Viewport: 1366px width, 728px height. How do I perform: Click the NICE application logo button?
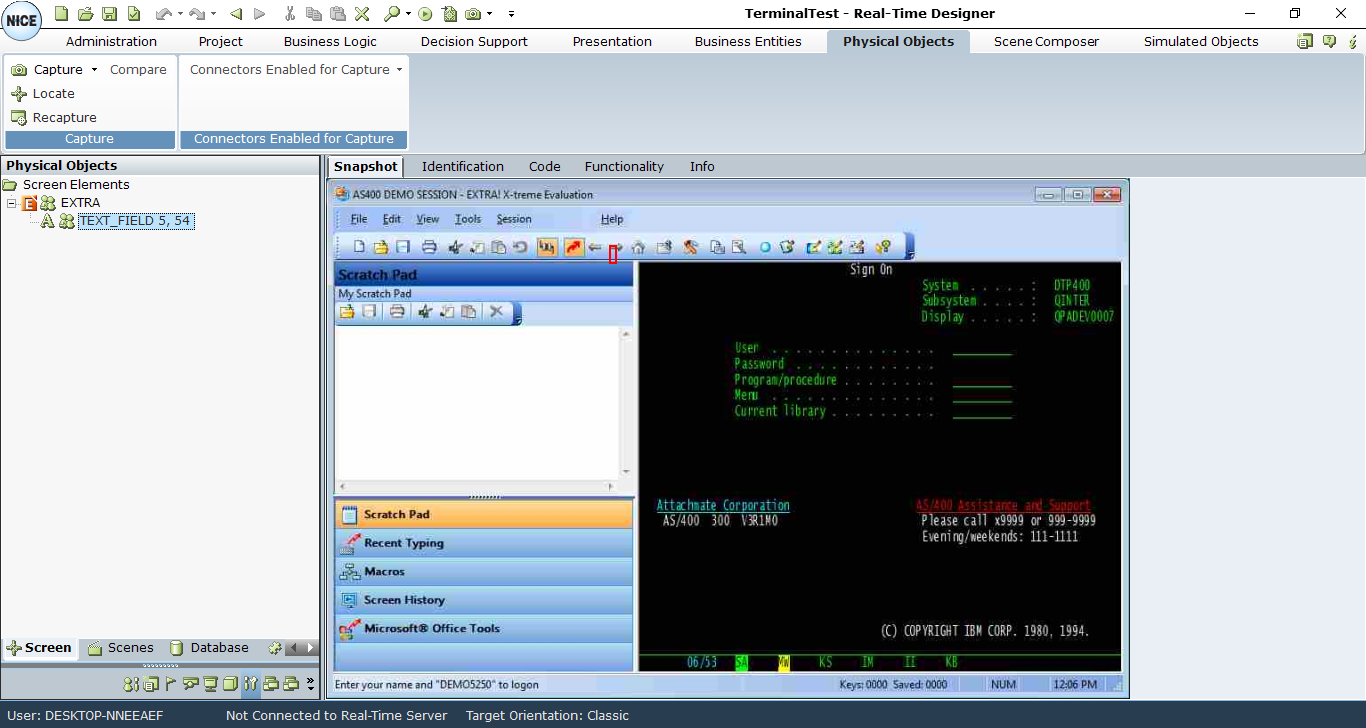point(22,21)
